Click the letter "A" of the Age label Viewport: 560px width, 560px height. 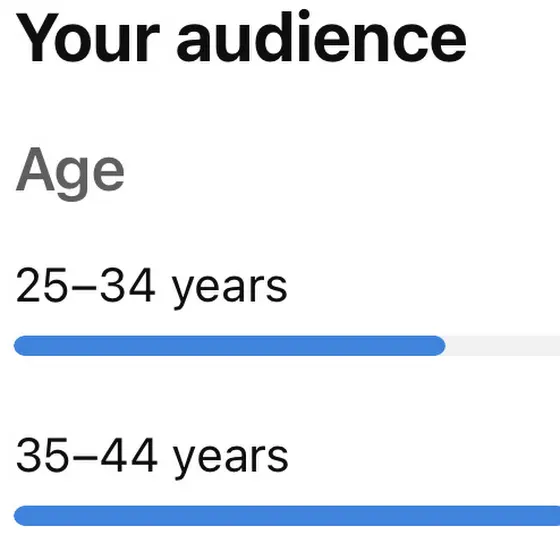tap(36, 169)
